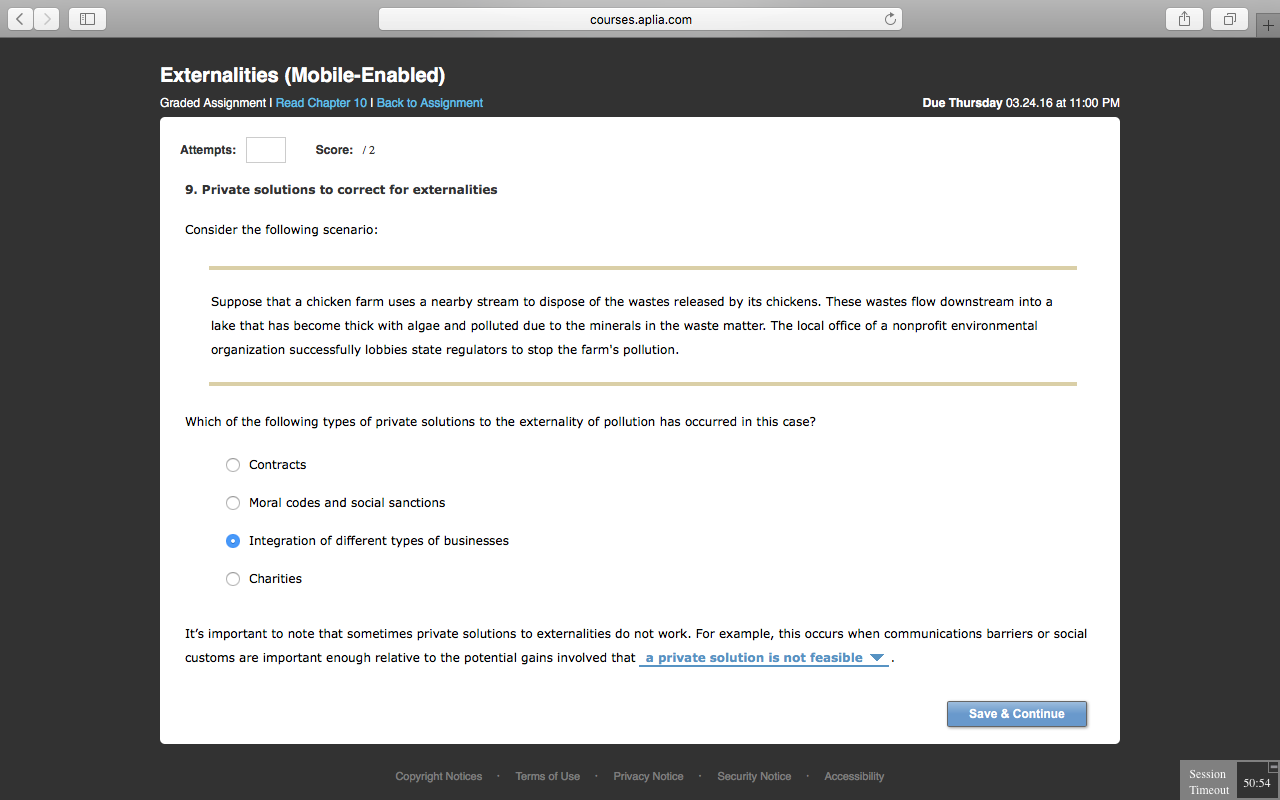Reload the page with refresh icon
Image resolution: width=1280 pixels, height=800 pixels.
pos(889,19)
